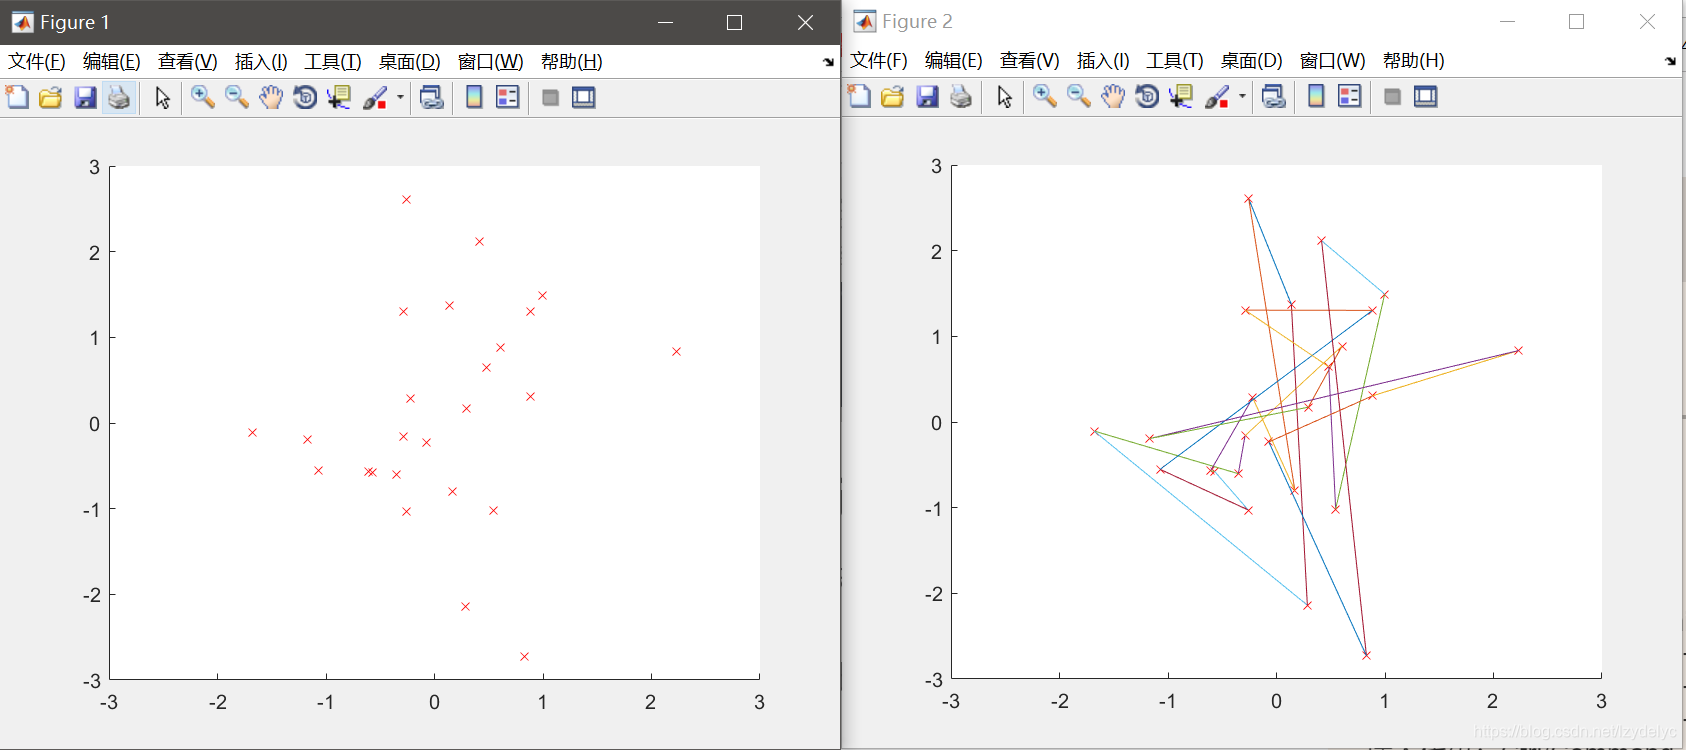Open 插入(I) menu in Figure 2
The image size is (1686, 750).
point(1103,61)
